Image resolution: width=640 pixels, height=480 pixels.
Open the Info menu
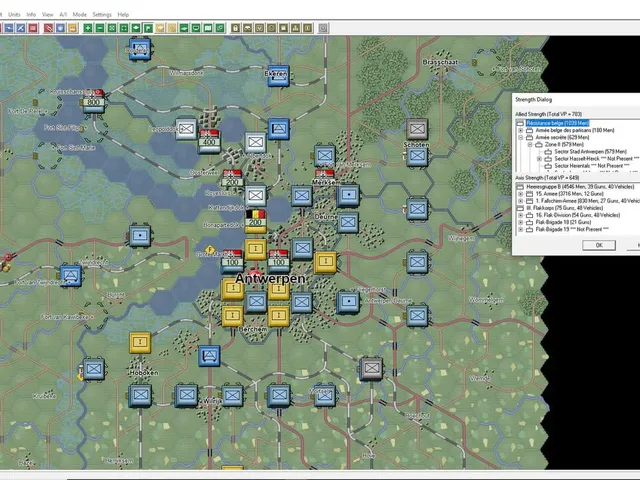(x=31, y=14)
